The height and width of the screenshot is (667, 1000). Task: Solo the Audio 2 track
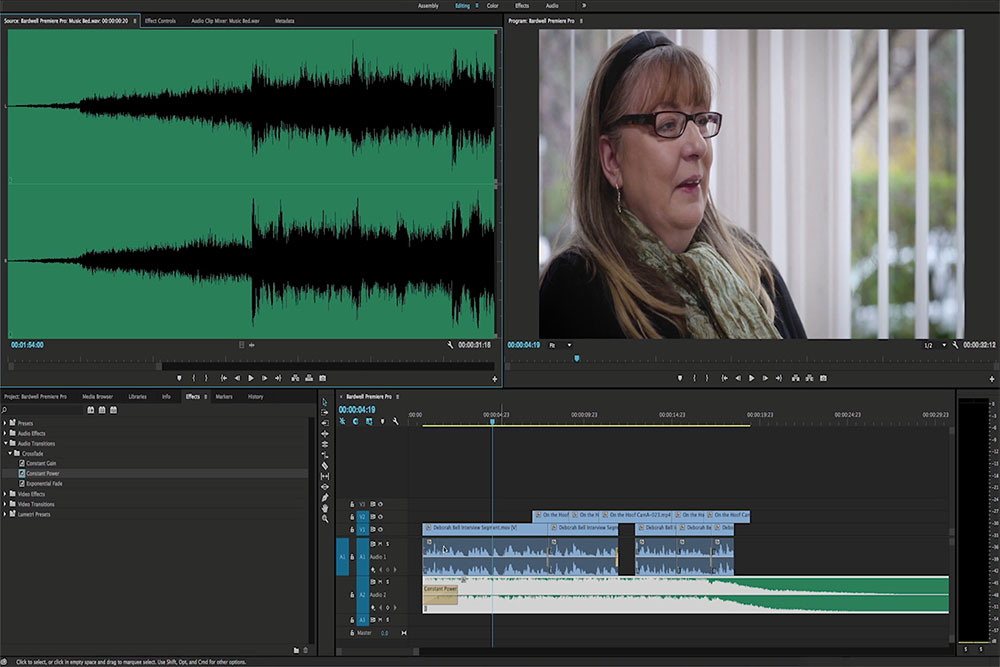pos(387,581)
